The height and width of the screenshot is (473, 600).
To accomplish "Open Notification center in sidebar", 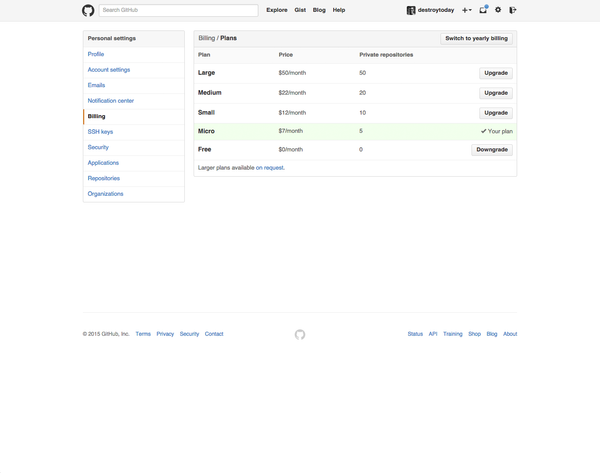I will point(111,101).
